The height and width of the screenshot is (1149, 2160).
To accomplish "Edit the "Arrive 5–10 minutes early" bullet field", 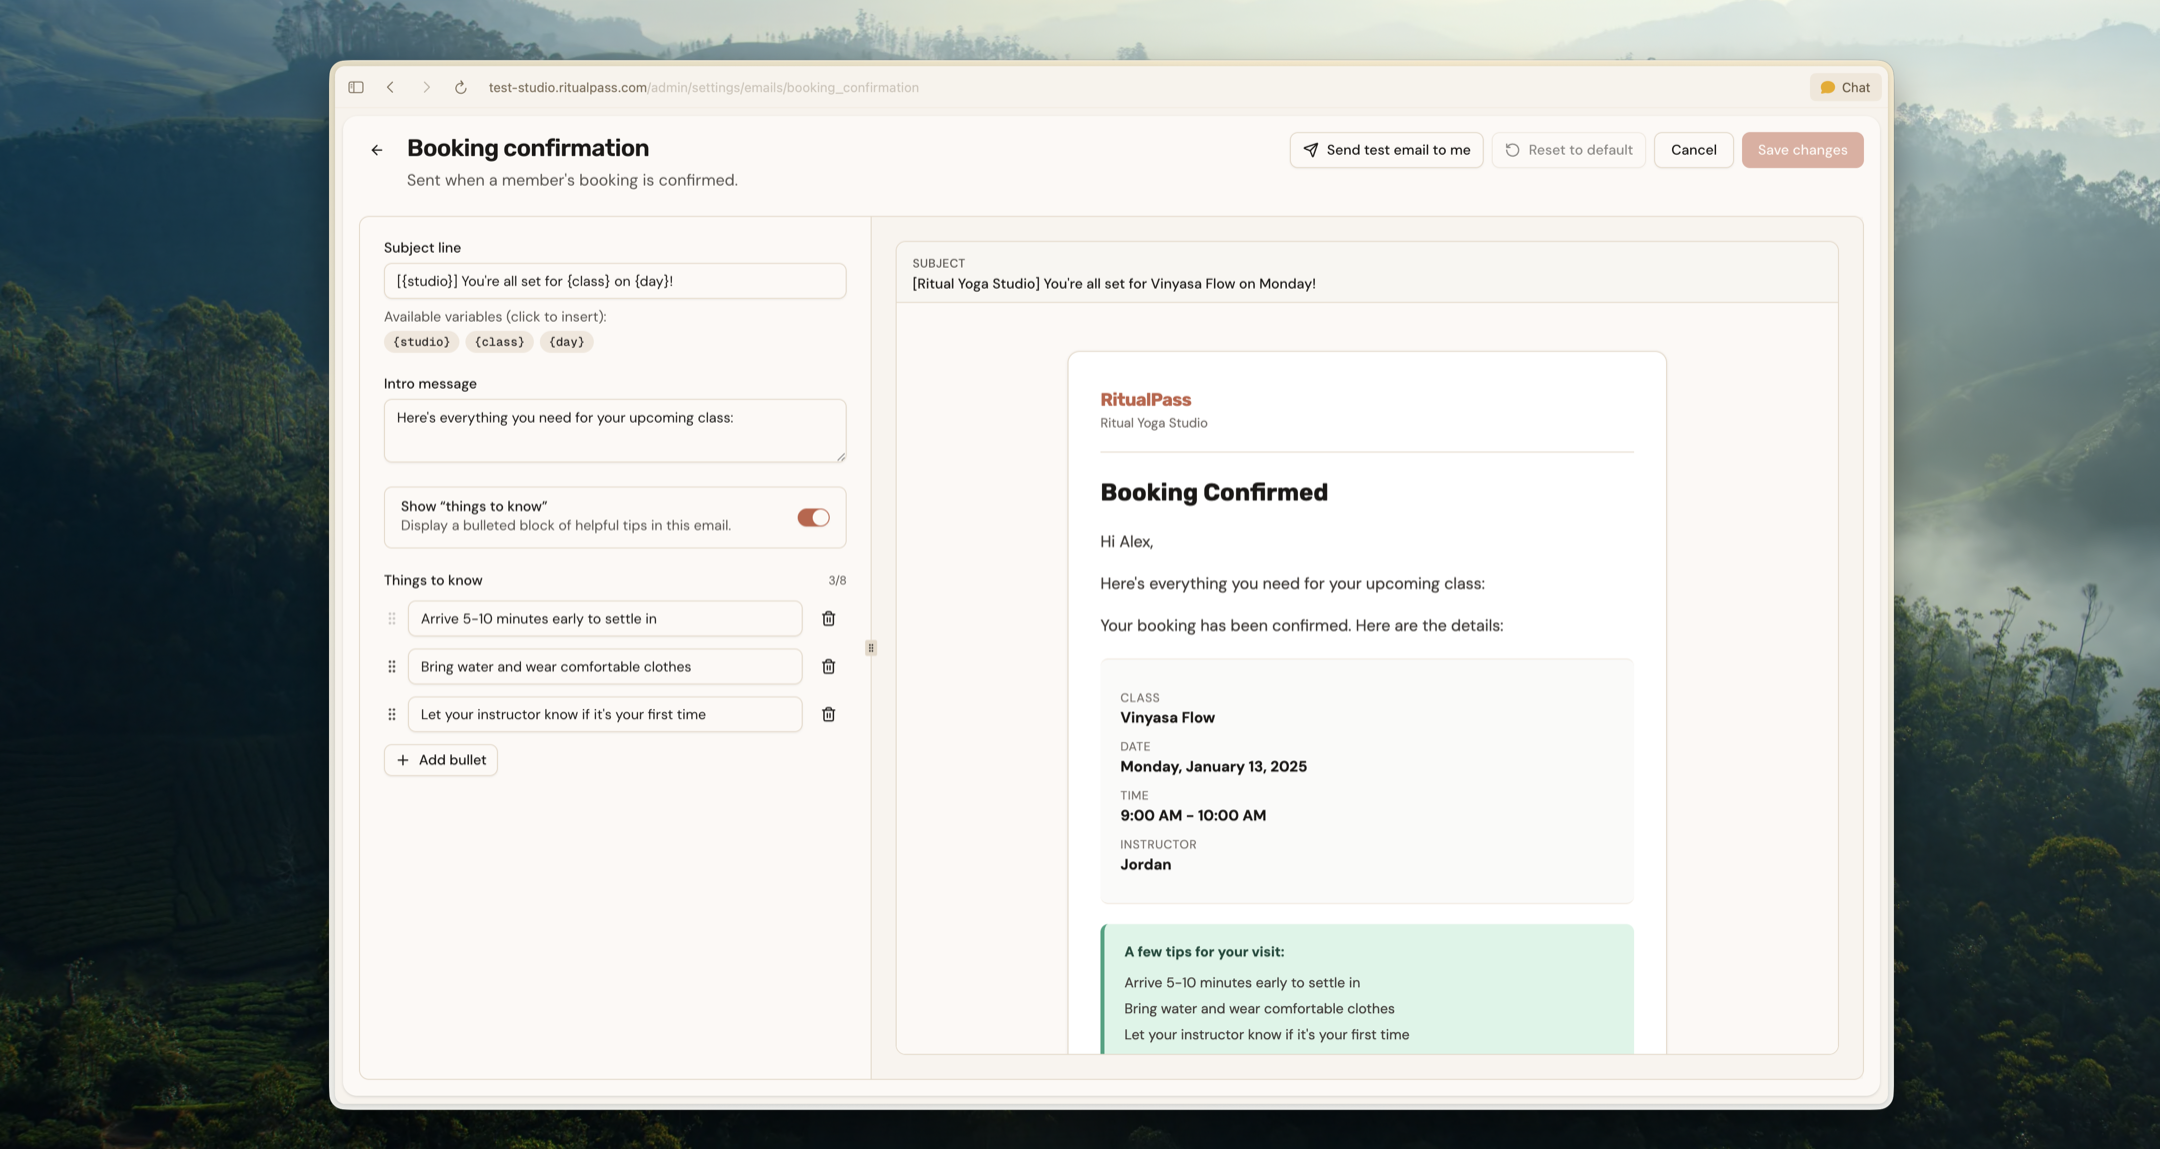I will pyautogui.click(x=605, y=619).
